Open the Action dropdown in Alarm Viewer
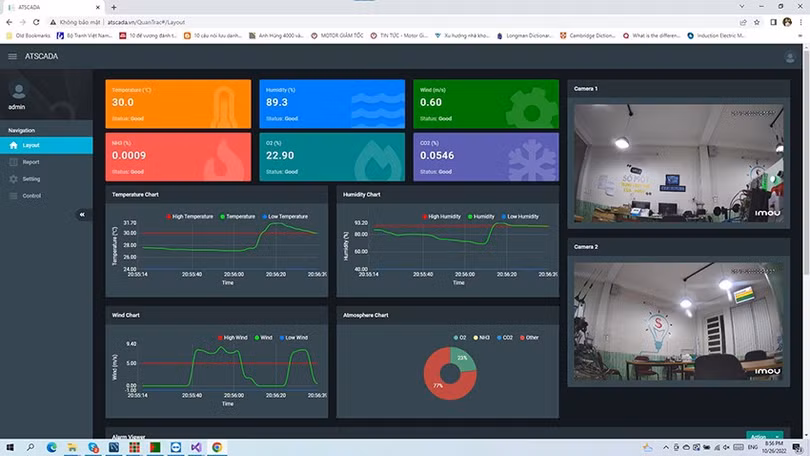810x456 pixels. point(764,437)
